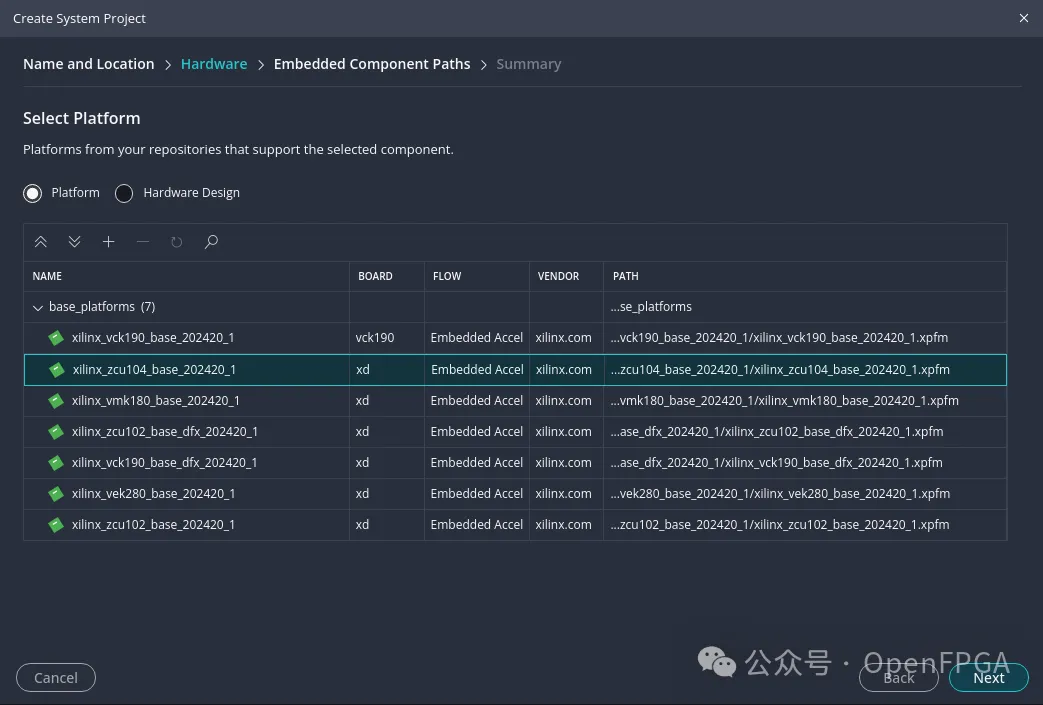This screenshot has height=705, width=1043.
Task: Choose xilinx_zcu102_base_dfx_202420_1 platform
Action: click(515, 432)
